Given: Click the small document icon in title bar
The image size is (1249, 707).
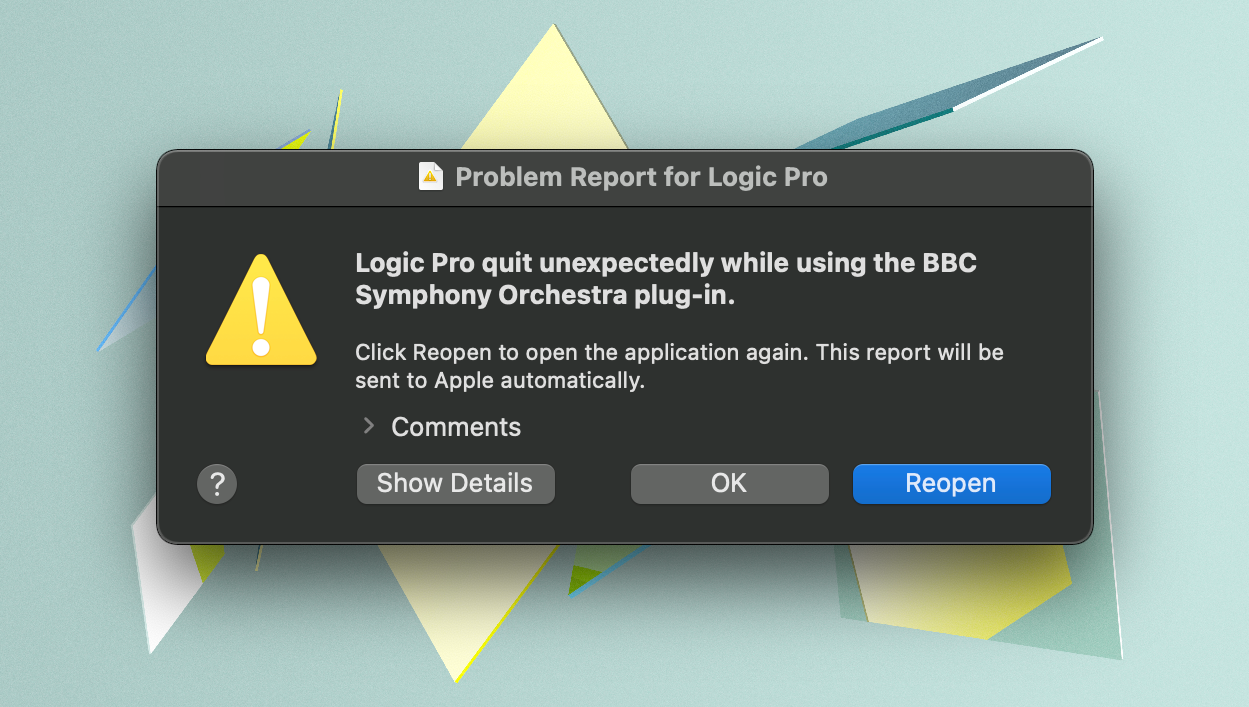Looking at the screenshot, I should [430, 177].
